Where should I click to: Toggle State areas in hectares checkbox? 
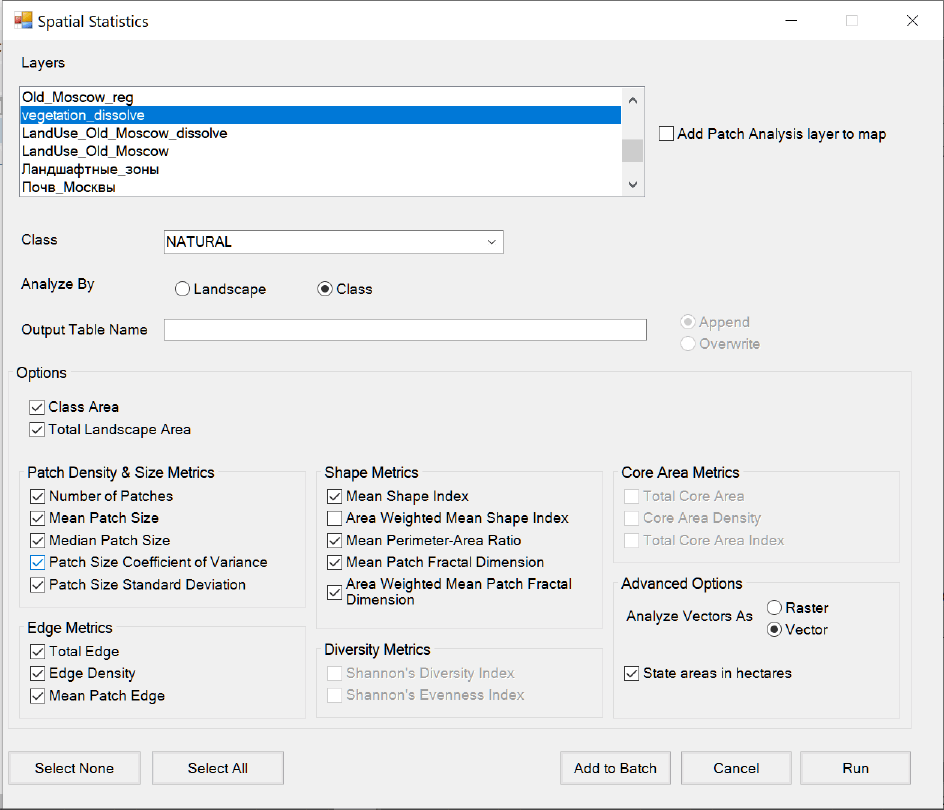(632, 673)
